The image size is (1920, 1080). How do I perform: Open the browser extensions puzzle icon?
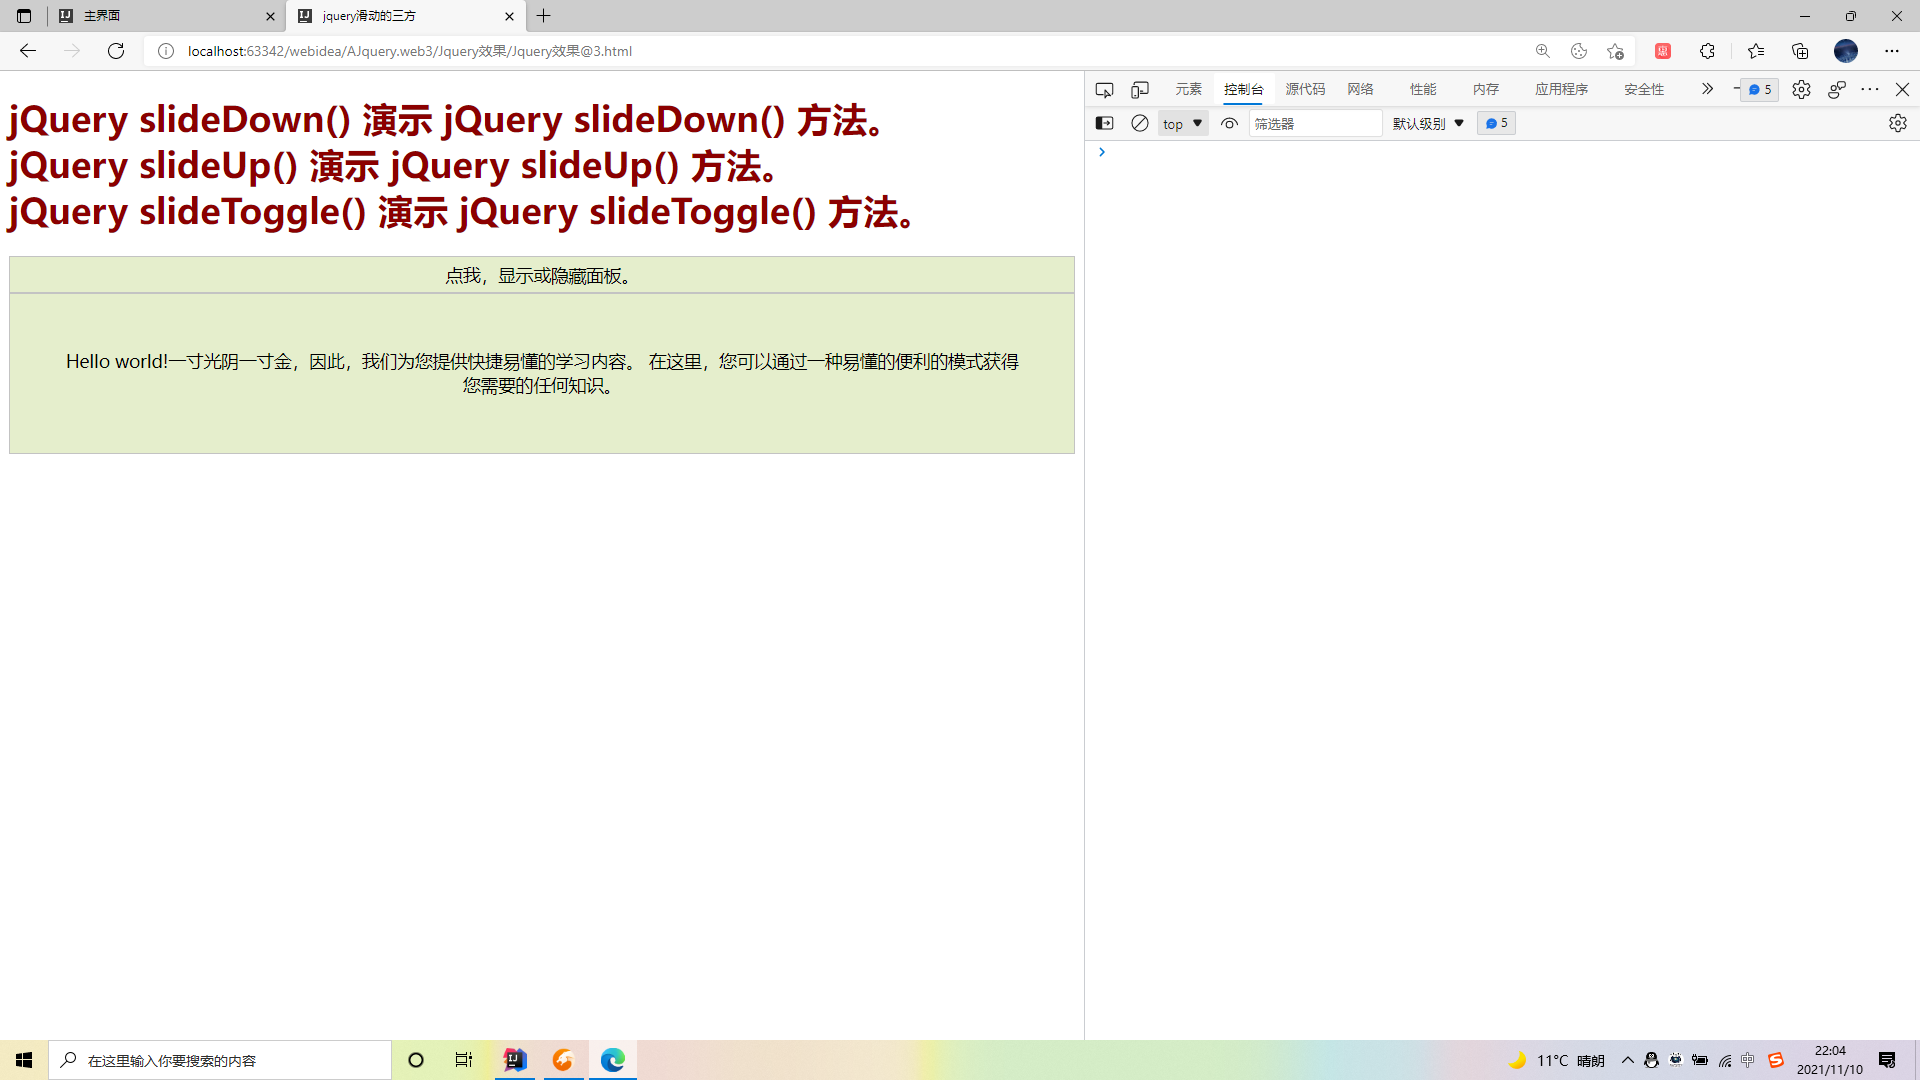tap(1707, 51)
